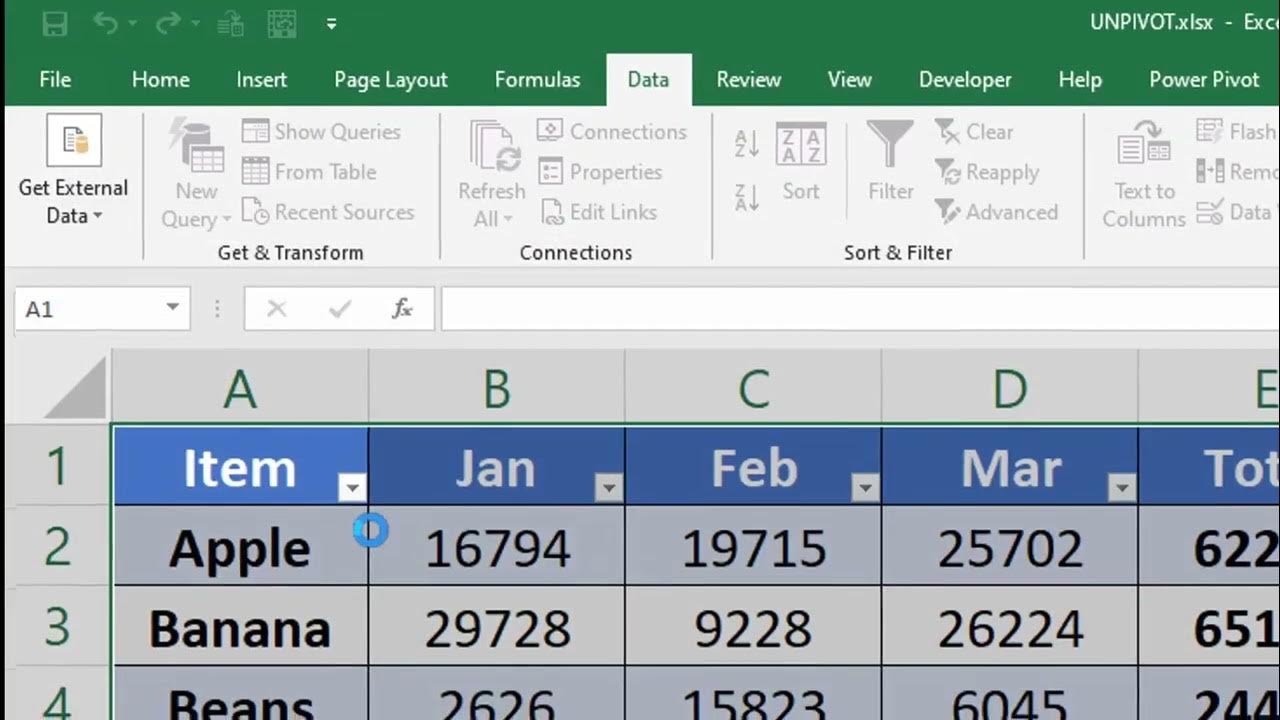Click Edit Links
This screenshot has height=720, width=1280.
pos(599,212)
